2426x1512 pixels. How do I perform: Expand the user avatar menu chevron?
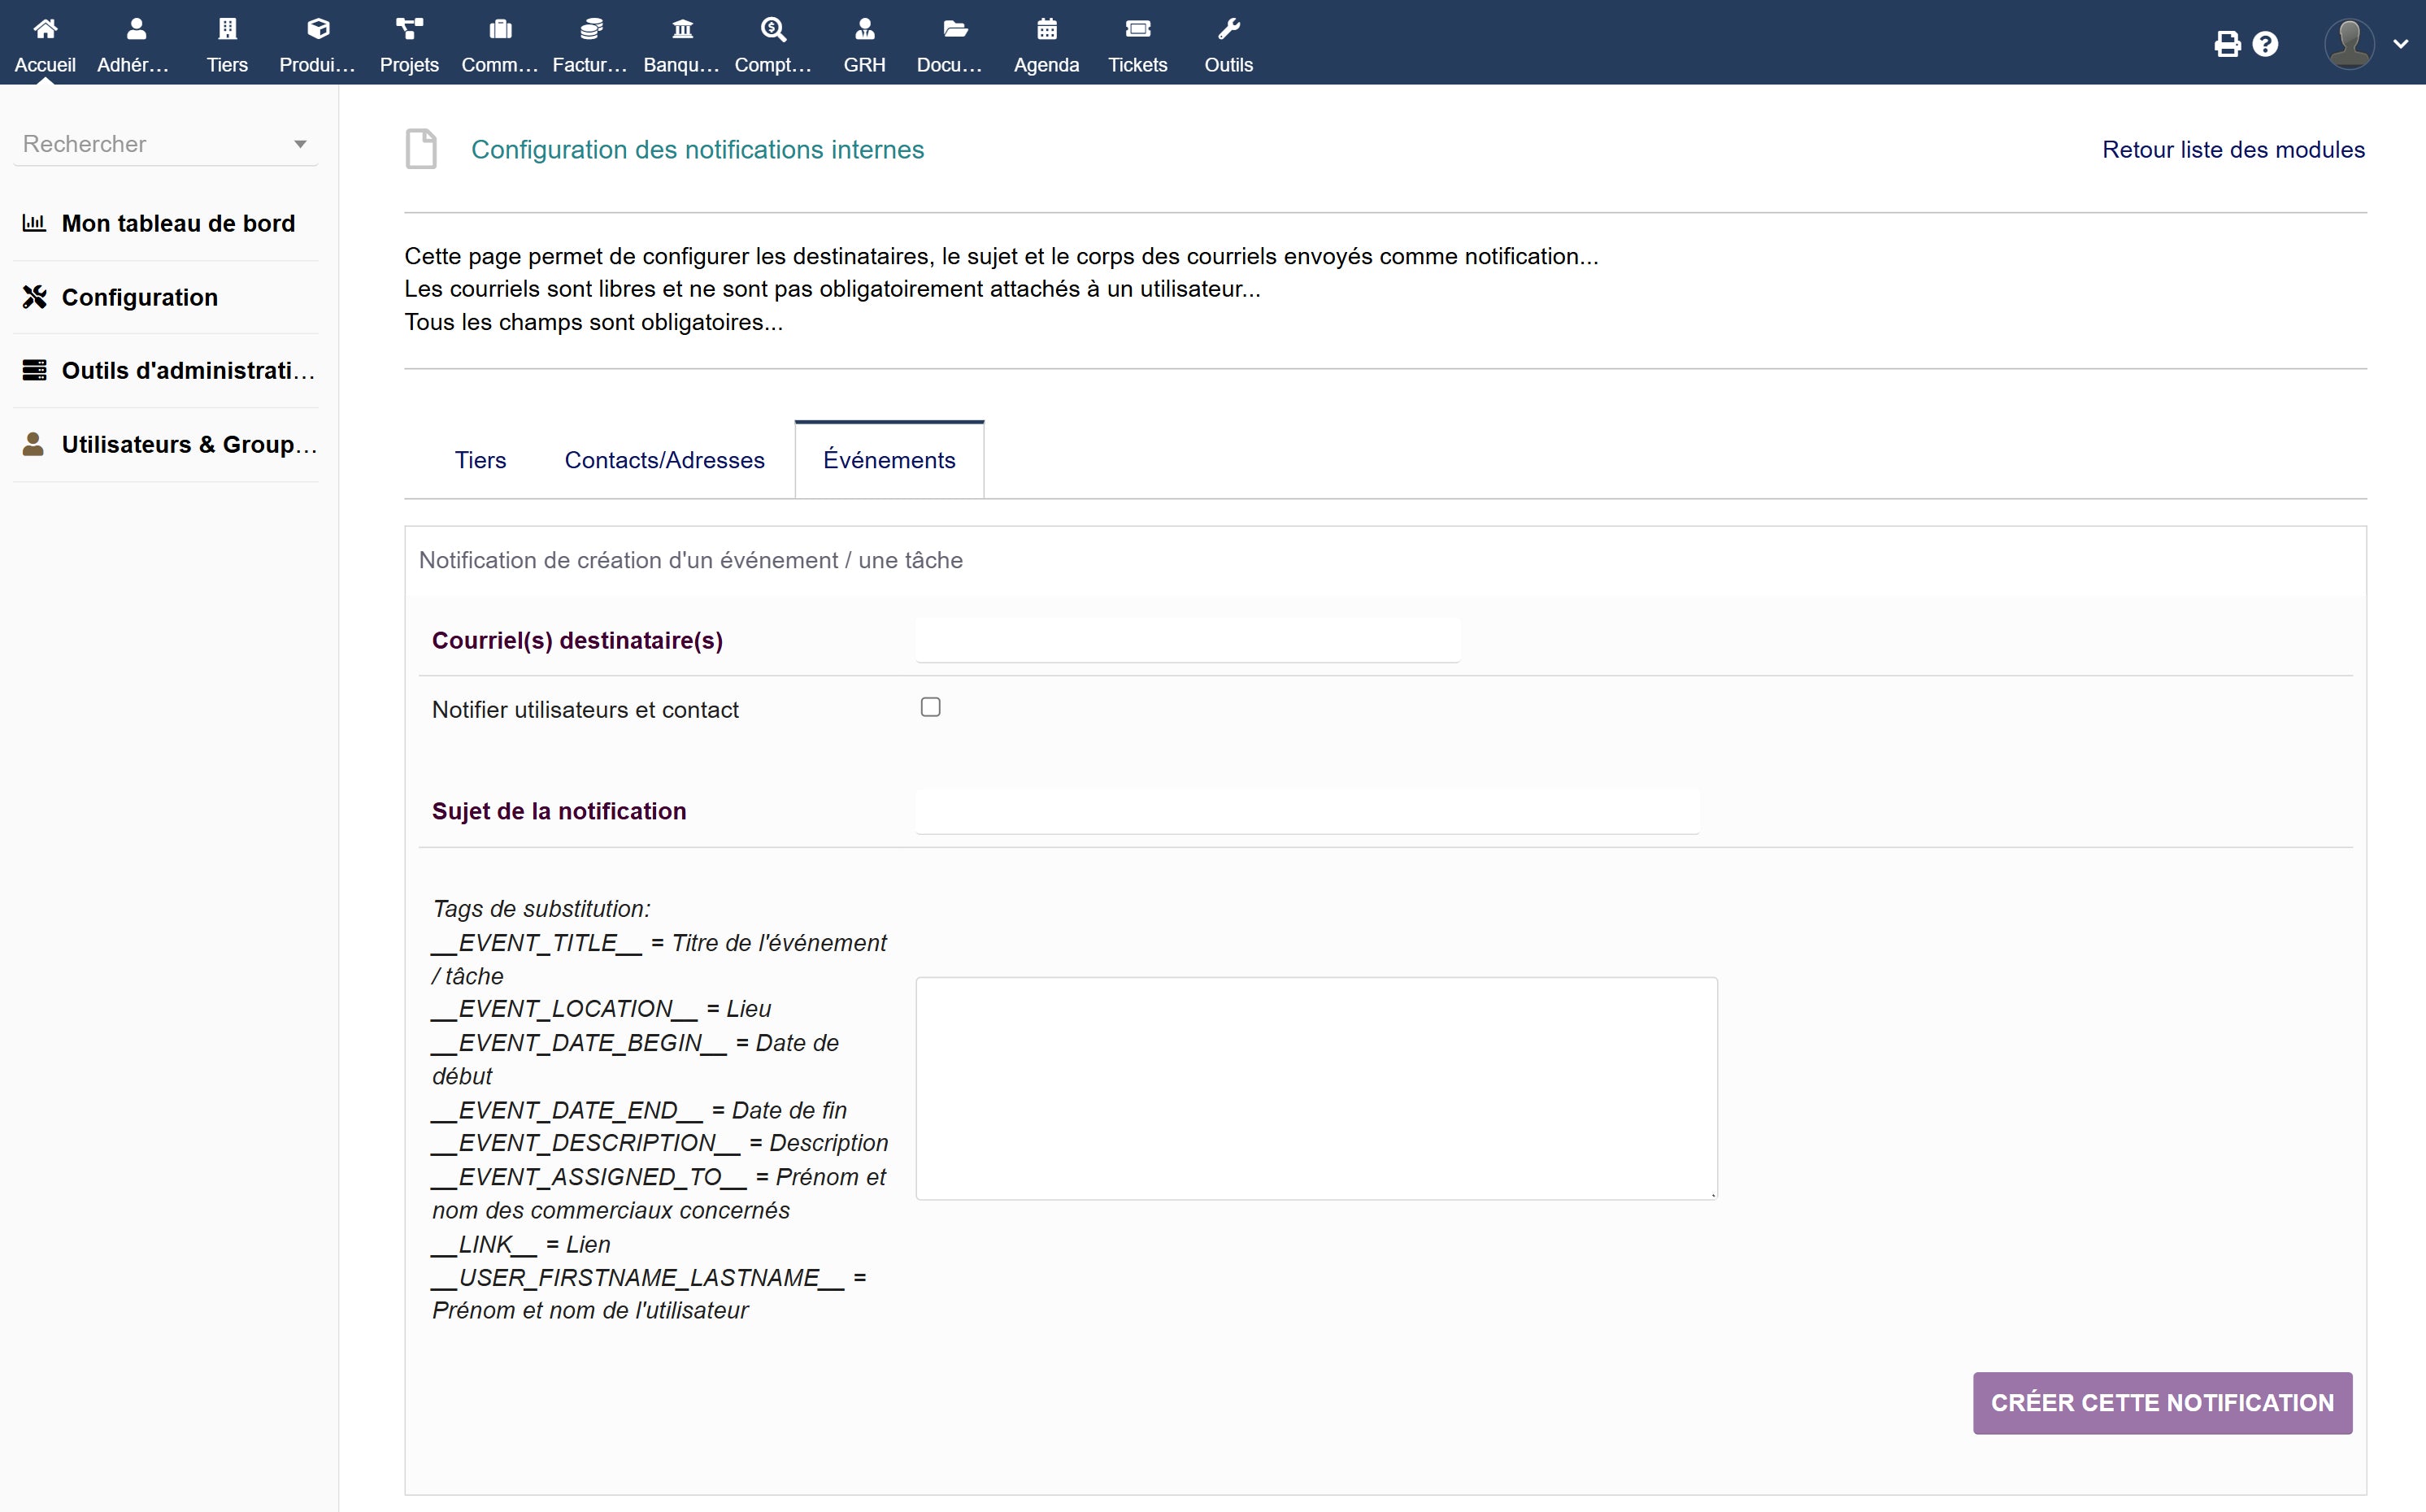2400,45
